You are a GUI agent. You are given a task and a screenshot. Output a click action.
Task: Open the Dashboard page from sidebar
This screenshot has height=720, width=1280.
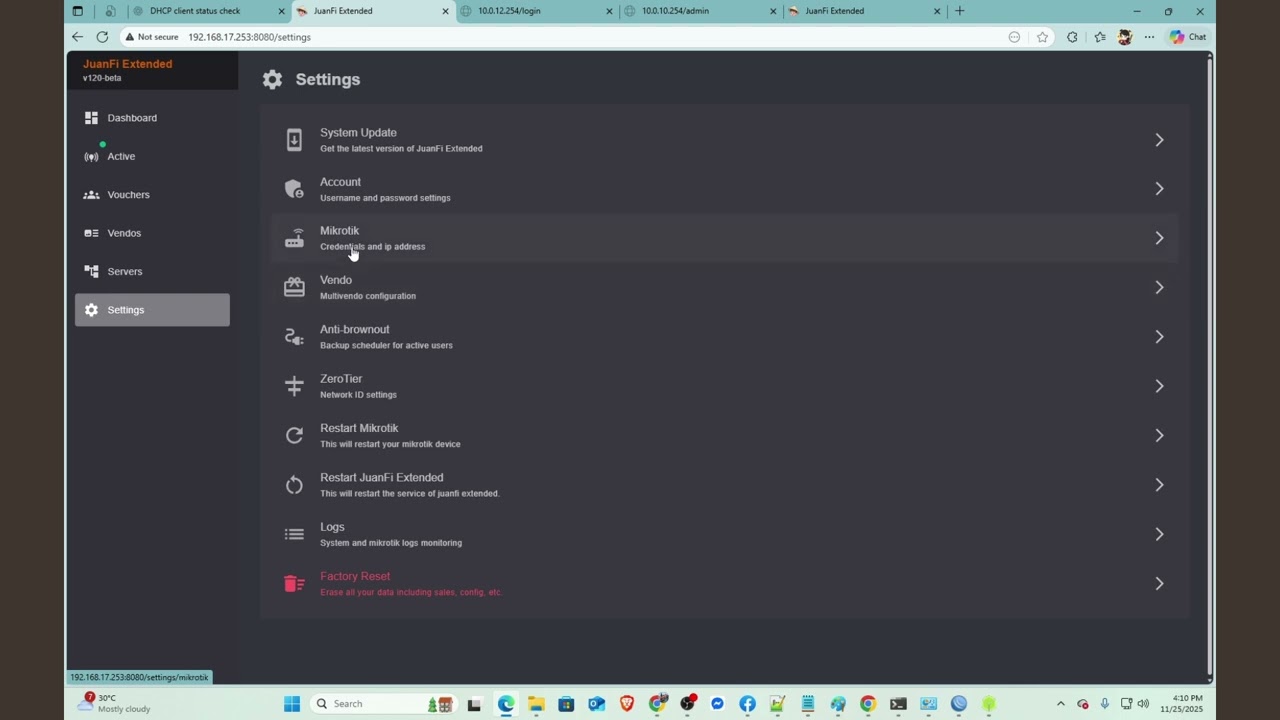pyautogui.click(x=152, y=118)
